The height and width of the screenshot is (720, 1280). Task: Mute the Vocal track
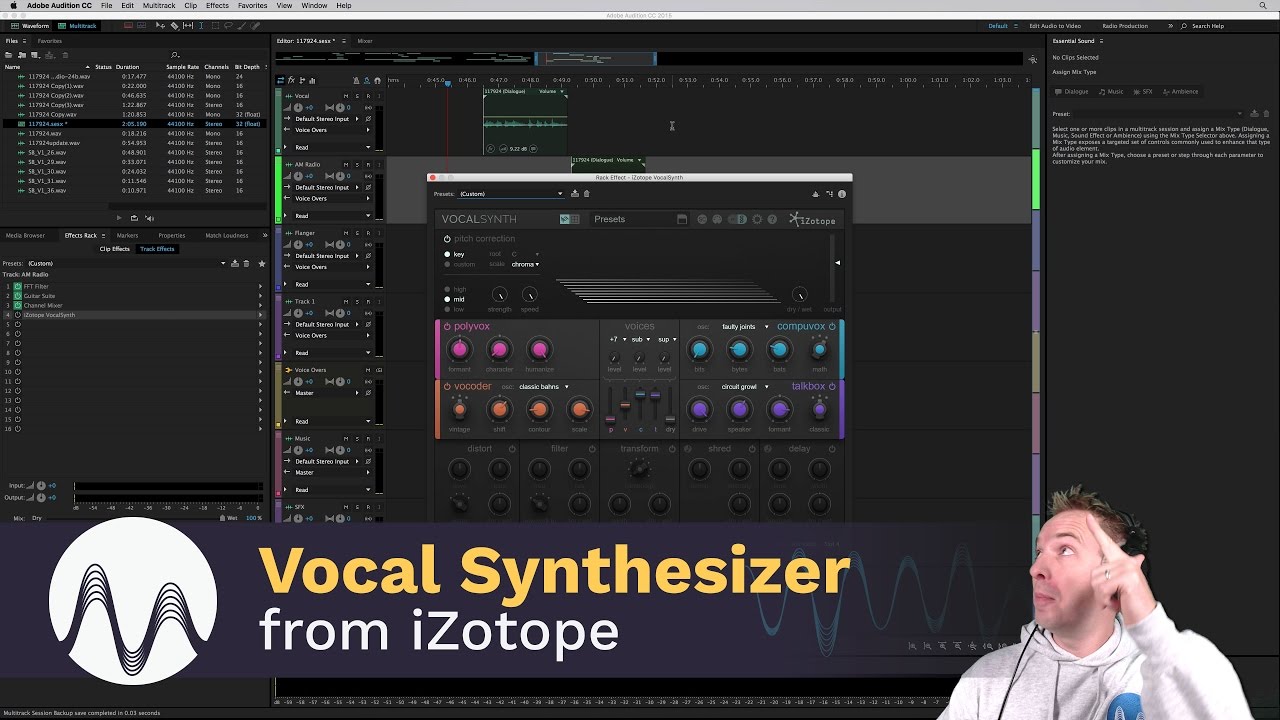coord(346,96)
